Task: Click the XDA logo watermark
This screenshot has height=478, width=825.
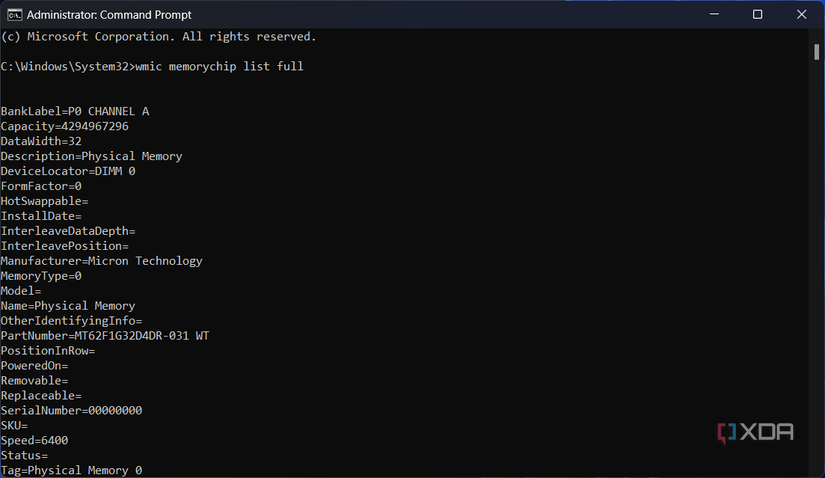Action: tap(755, 432)
